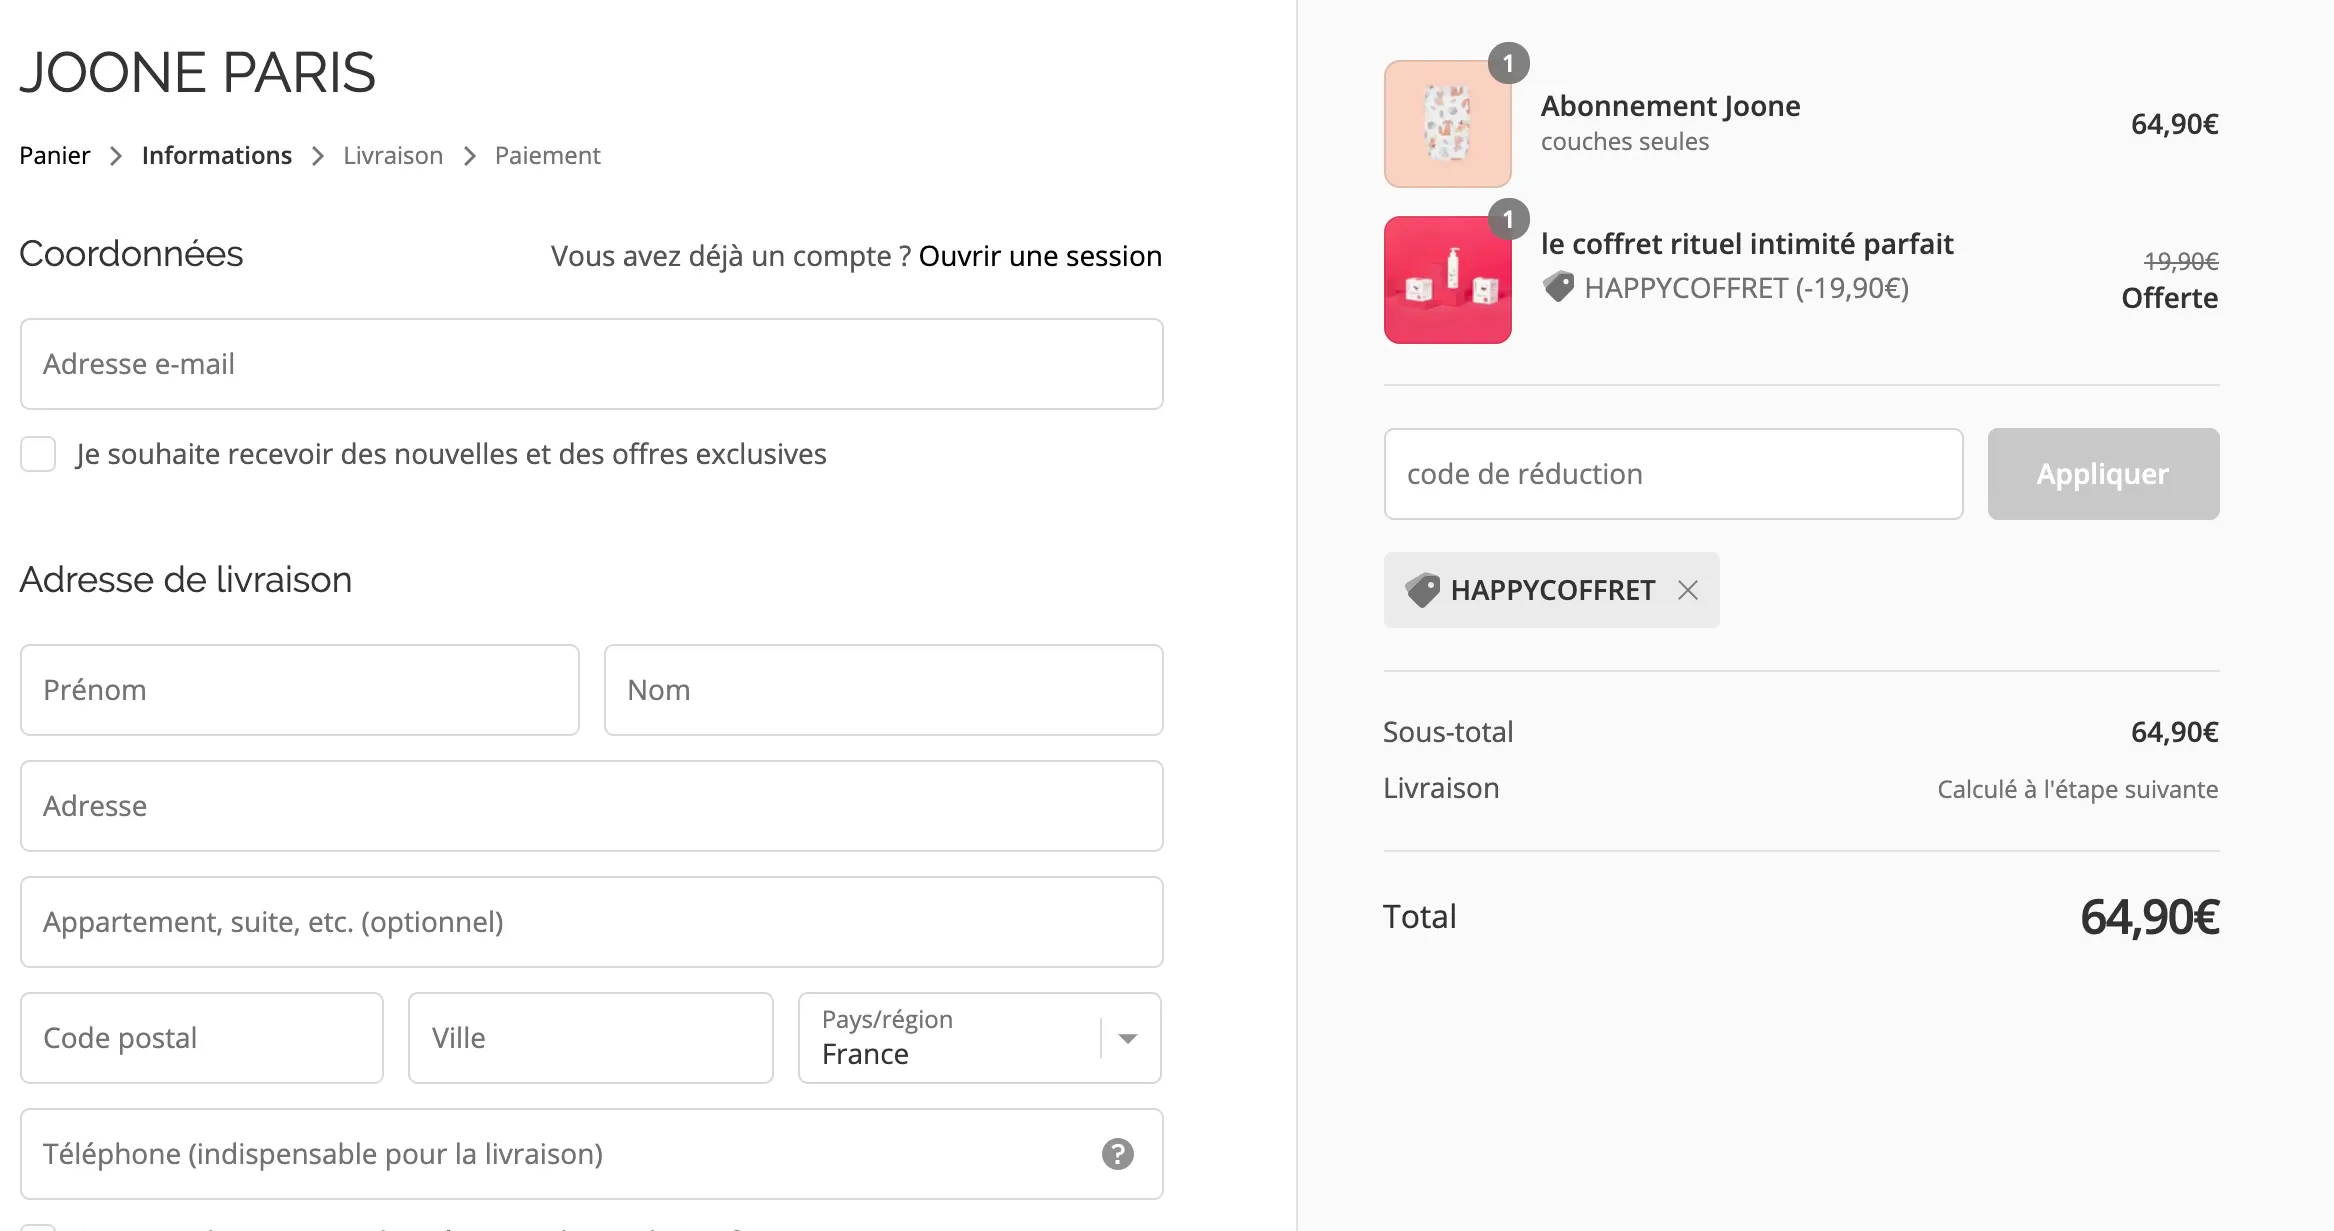Viewport: 2334px width, 1231px height.
Task: Click the quantity badge on the coffret thumbnail
Action: (x=1508, y=219)
